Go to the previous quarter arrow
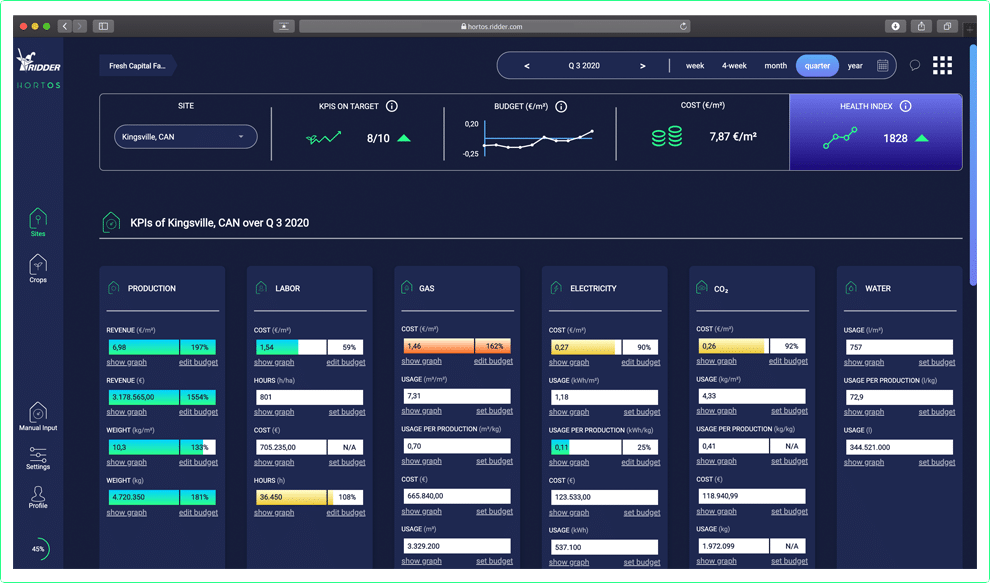Viewport: 990px width, 583px height. coord(527,66)
